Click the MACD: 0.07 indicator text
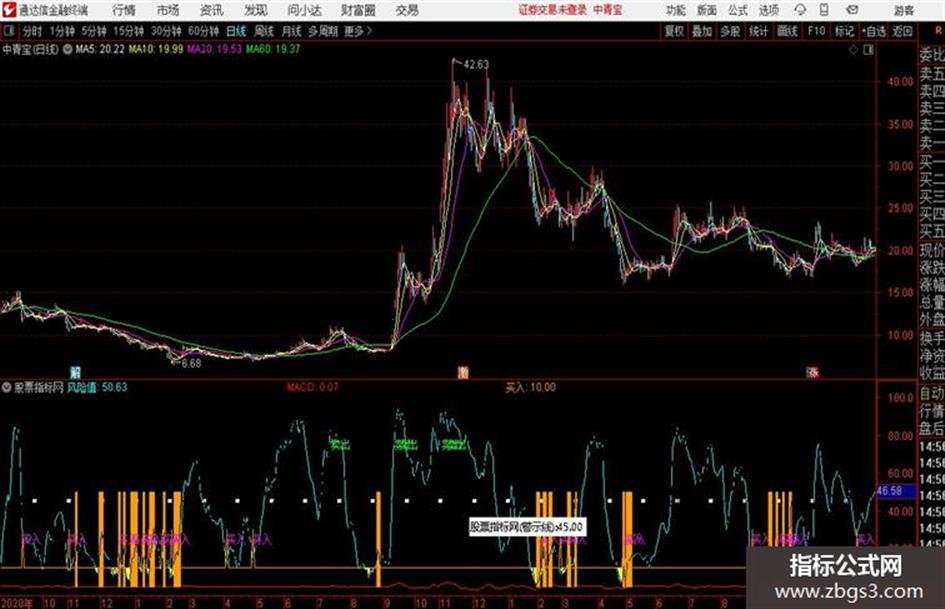The image size is (945, 609). tap(312, 387)
